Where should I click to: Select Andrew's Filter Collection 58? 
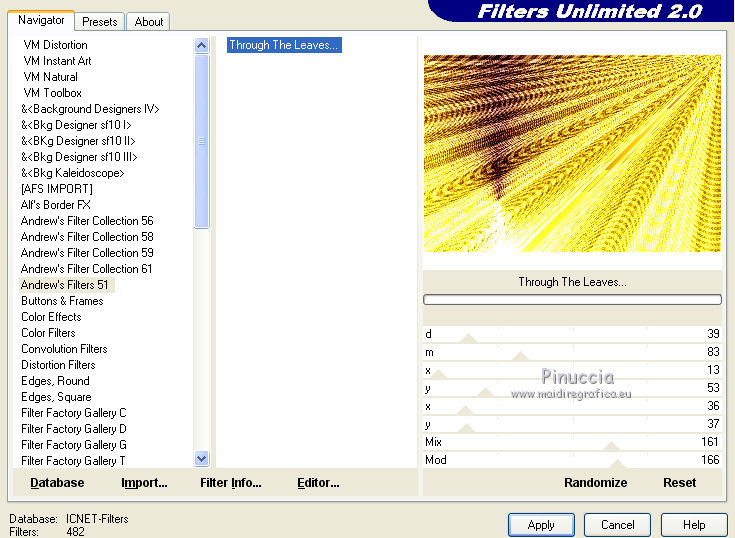87,237
